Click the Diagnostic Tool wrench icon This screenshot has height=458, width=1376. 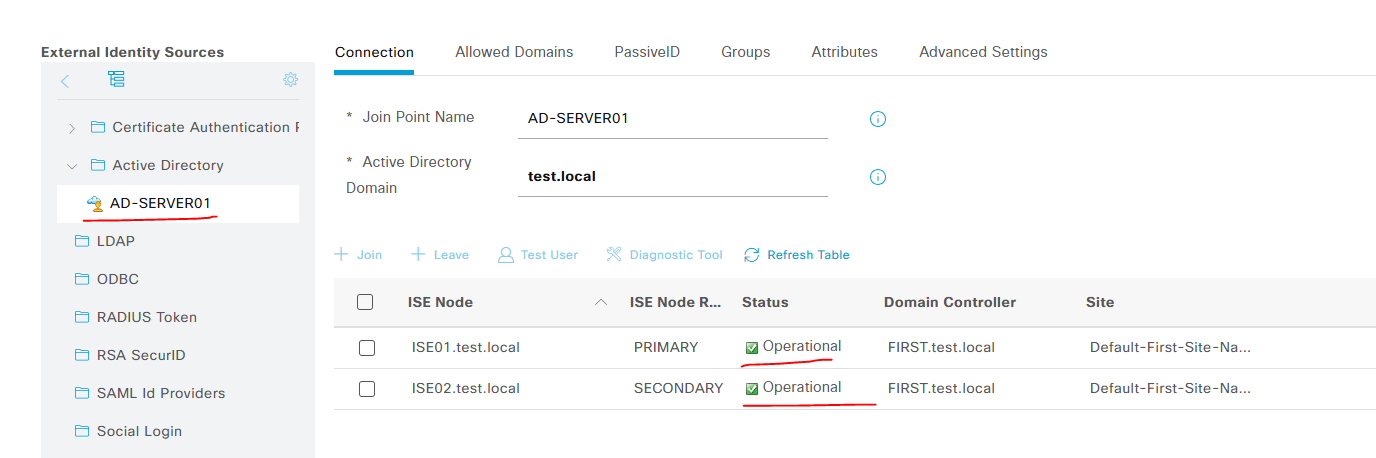click(614, 255)
